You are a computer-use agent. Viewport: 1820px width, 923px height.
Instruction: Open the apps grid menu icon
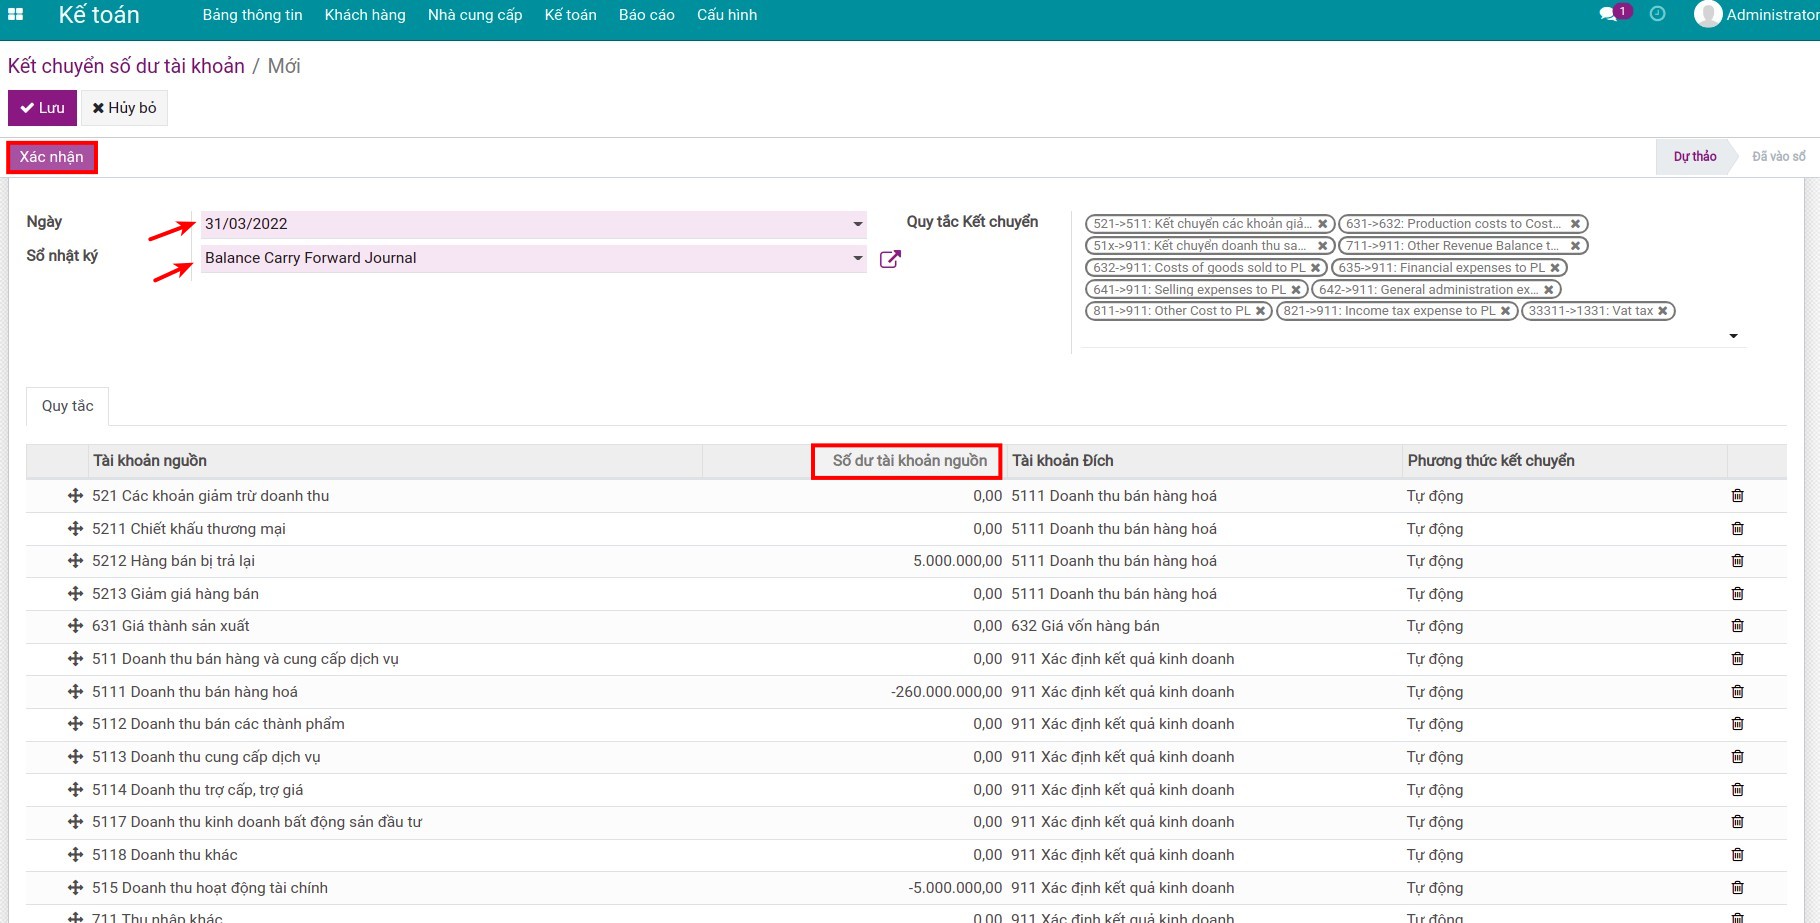[x=16, y=15]
